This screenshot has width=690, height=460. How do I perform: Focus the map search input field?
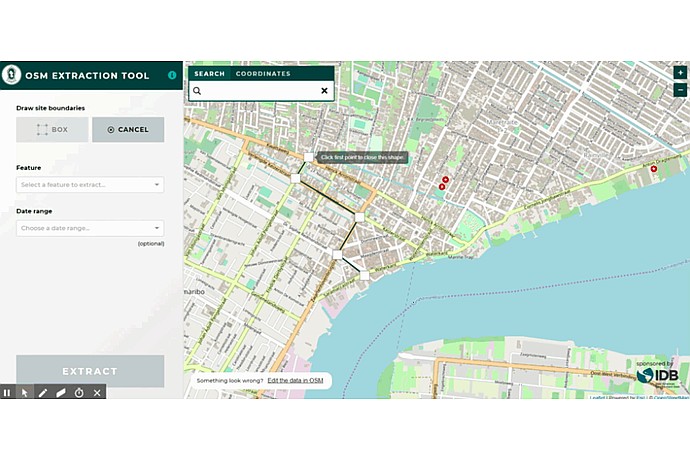point(261,91)
